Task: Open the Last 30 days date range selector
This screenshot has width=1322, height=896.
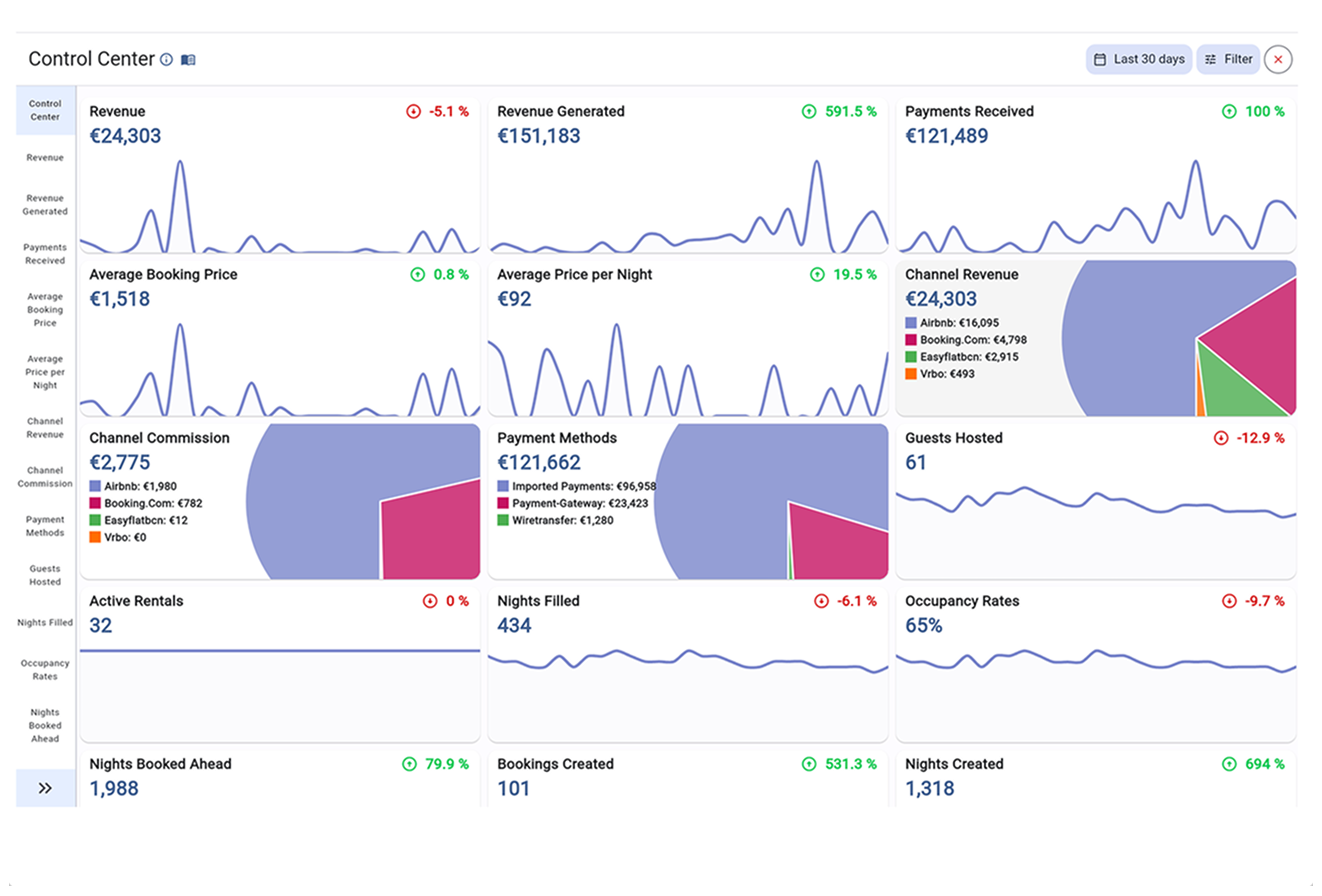Action: [1139, 60]
